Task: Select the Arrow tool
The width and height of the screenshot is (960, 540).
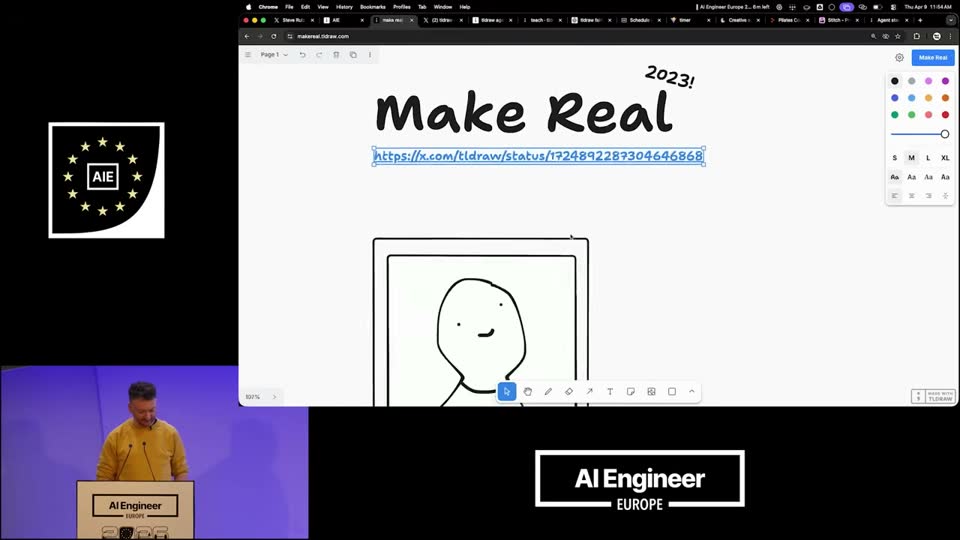Action: pyautogui.click(x=590, y=392)
